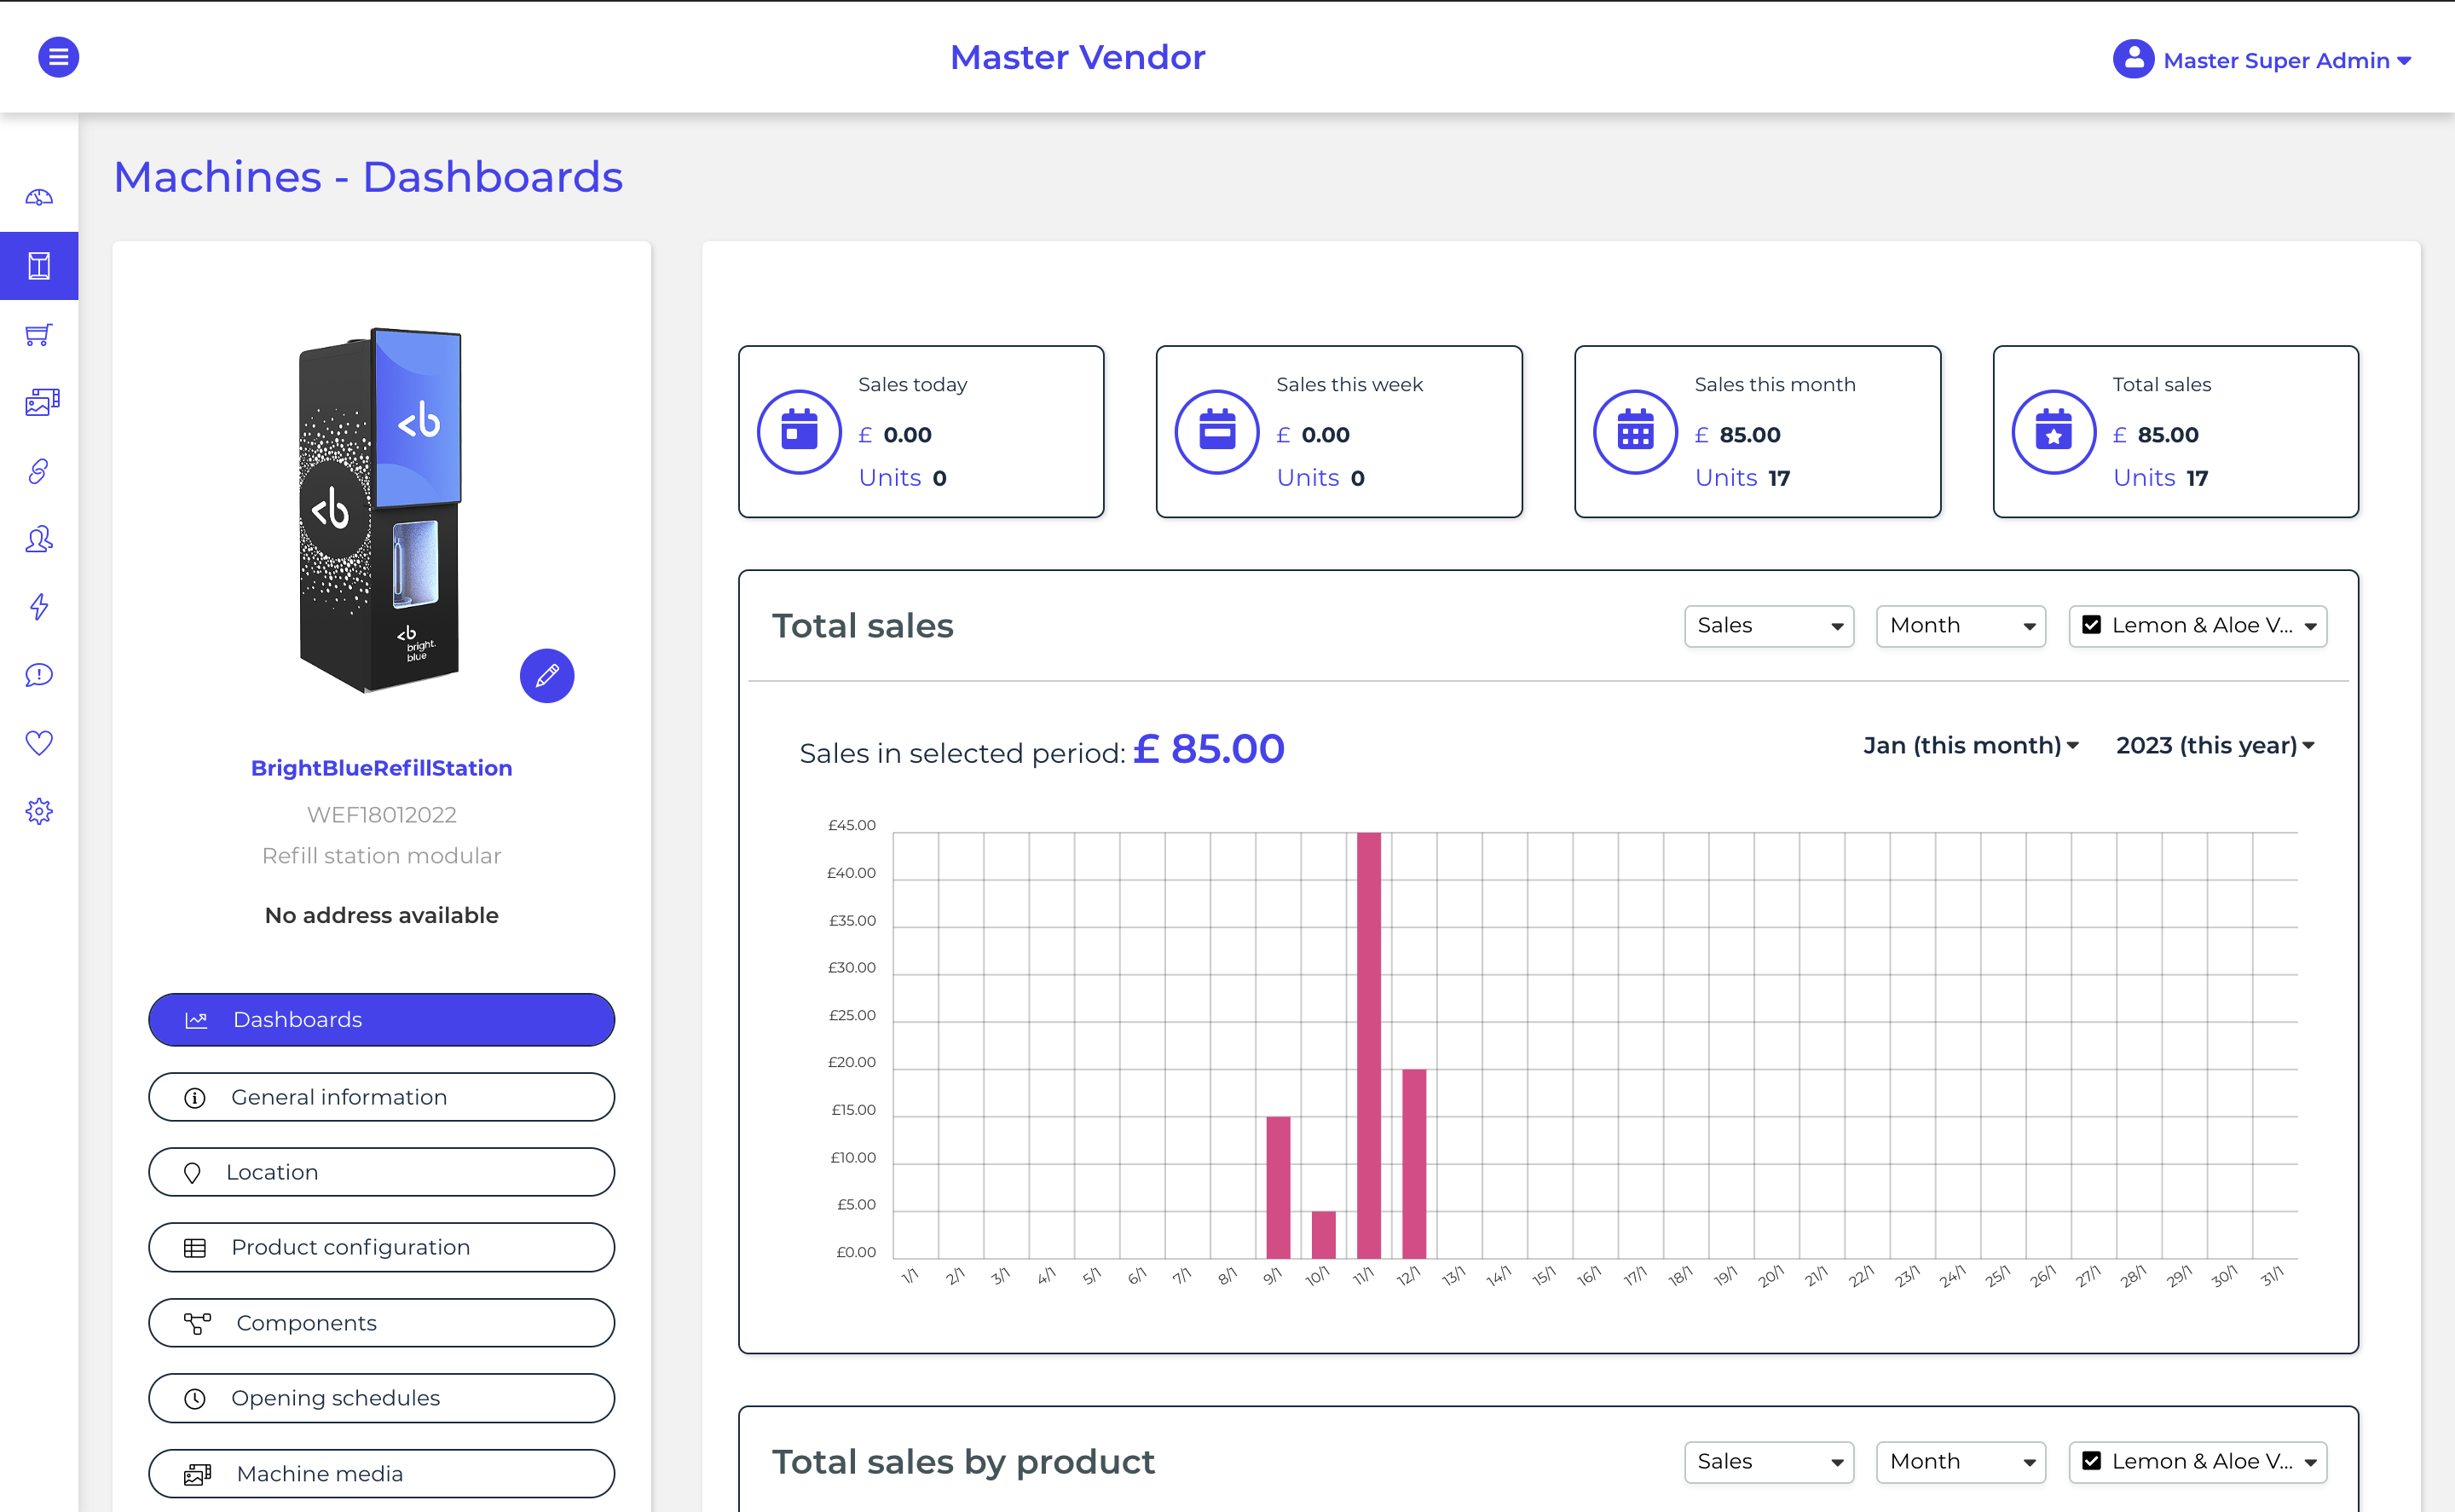
Task: Open the settings gear sidebar icon
Action: pos(39,811)
